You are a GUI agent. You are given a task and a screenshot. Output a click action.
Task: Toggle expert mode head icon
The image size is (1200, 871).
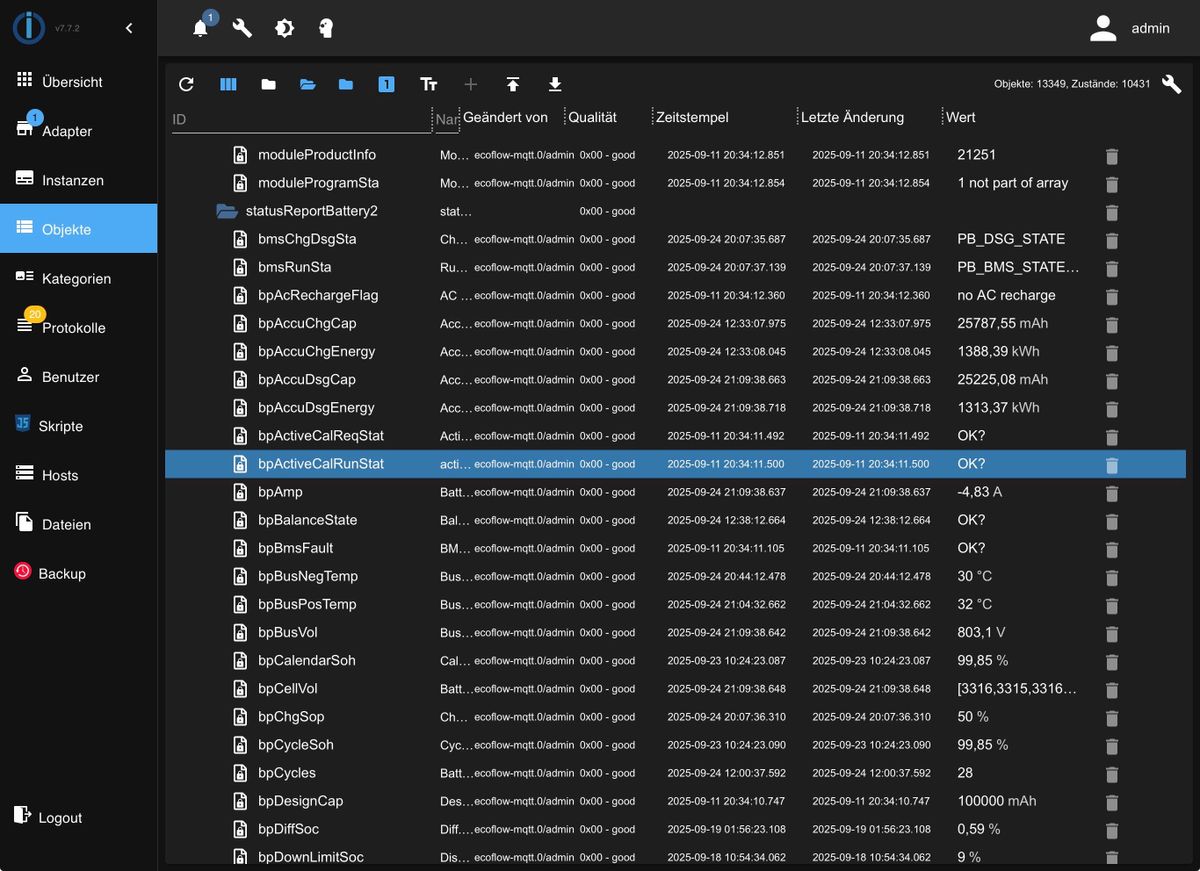(326, 28)
